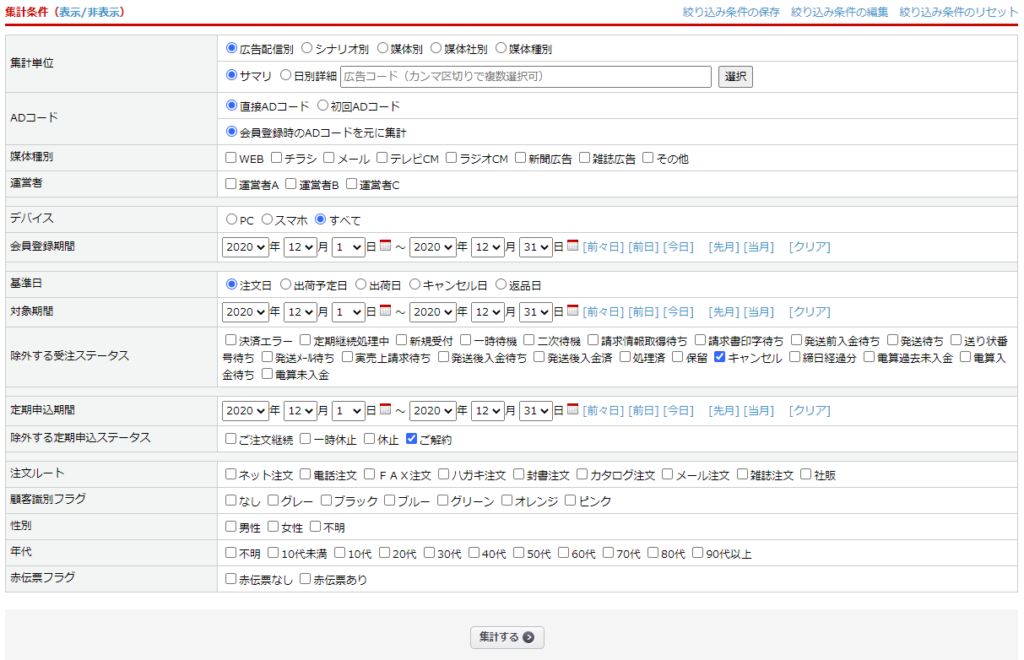The image size is (1024, 660).
Task: Open start date calendar for 定期申込期間
Action: click(x=385, y=410)
